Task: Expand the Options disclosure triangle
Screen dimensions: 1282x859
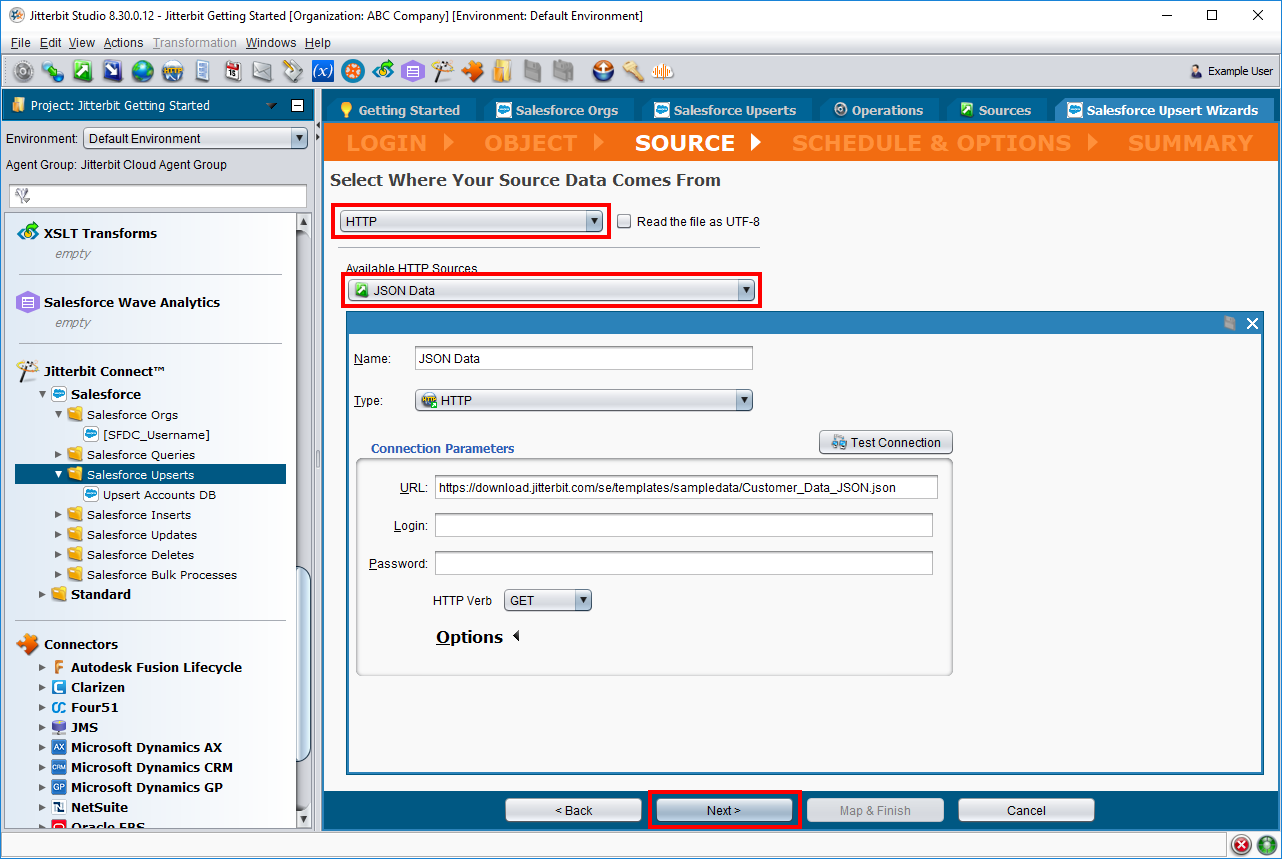Action: coord(516,637)
